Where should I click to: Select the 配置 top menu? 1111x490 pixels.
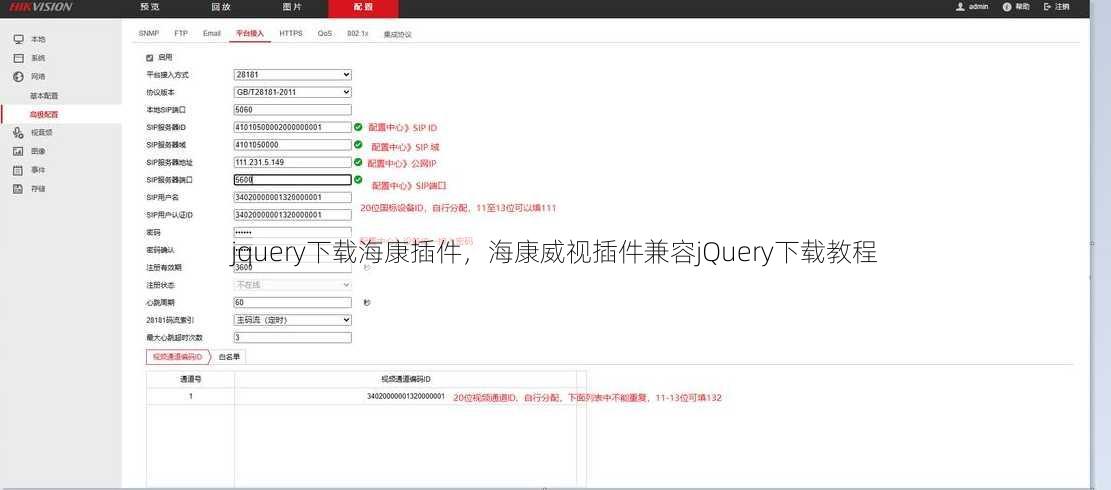[x=363, y=8]
